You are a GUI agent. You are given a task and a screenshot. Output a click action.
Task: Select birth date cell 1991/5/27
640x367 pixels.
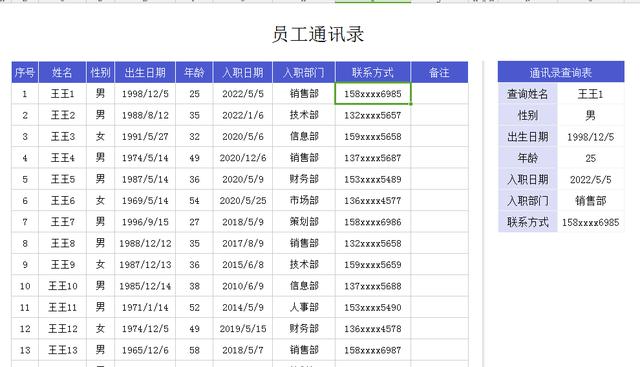[x=145, y=136]
